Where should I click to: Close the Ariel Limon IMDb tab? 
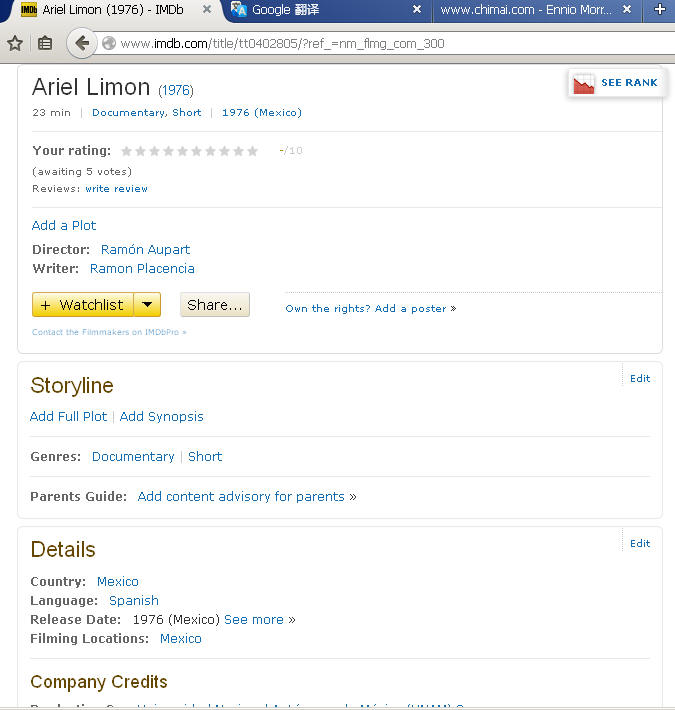point(206,9)
